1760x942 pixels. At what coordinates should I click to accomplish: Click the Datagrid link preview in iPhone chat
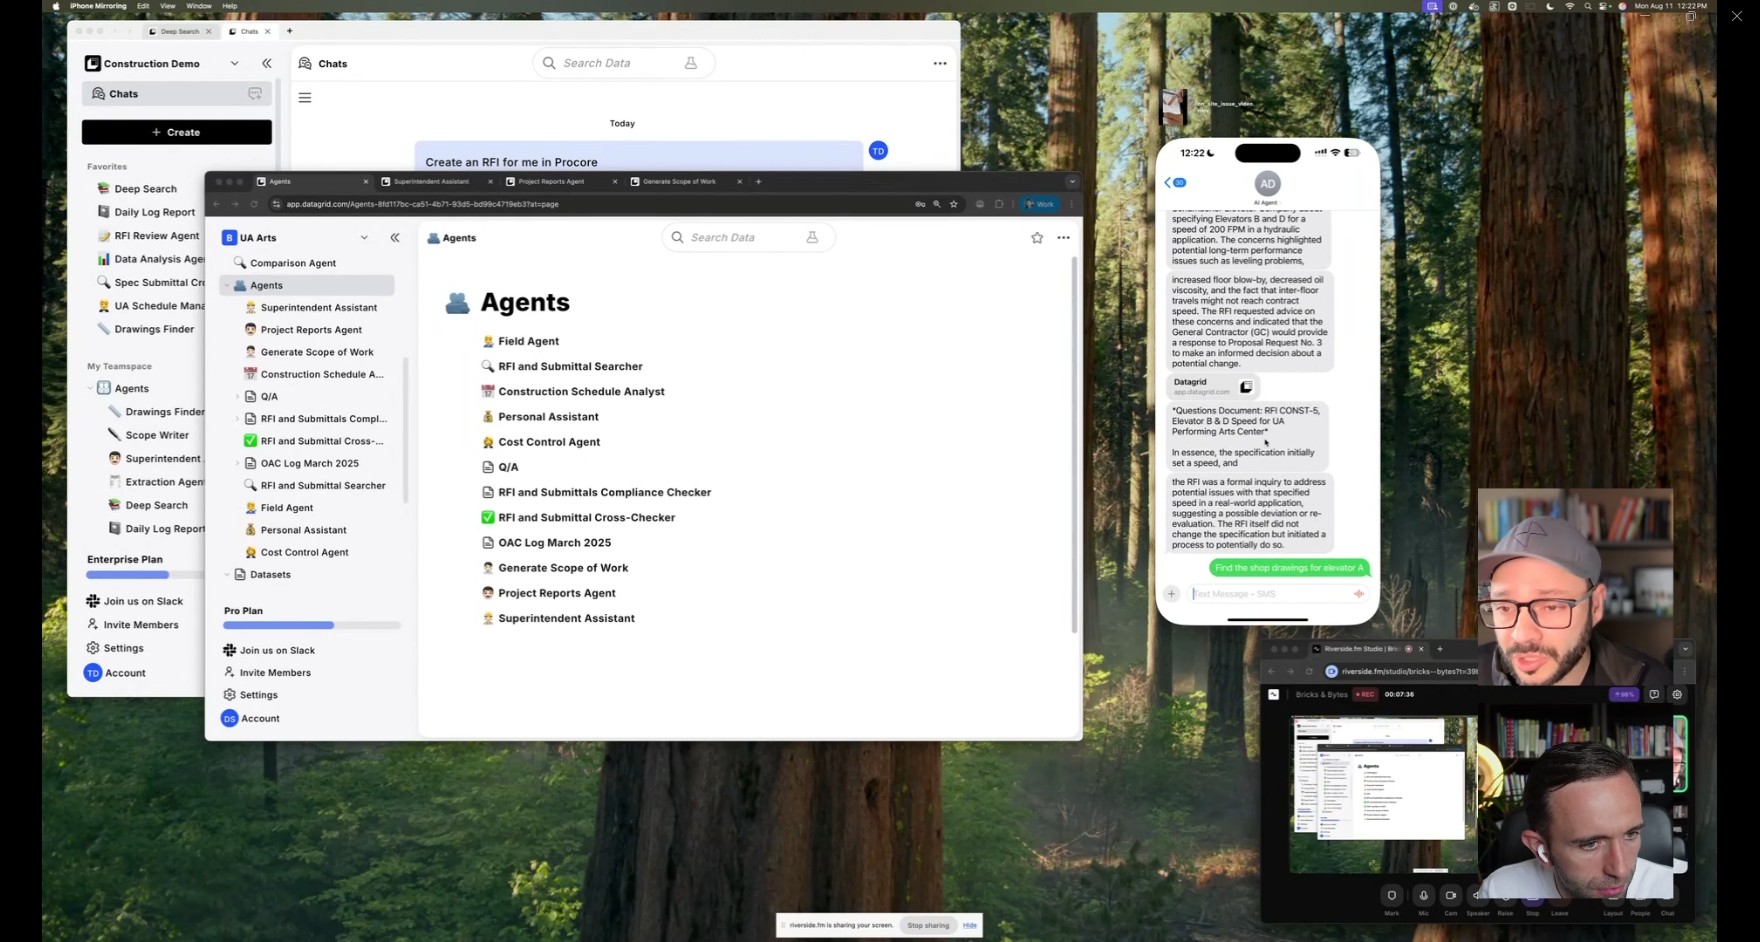(x=1213, y=387)
